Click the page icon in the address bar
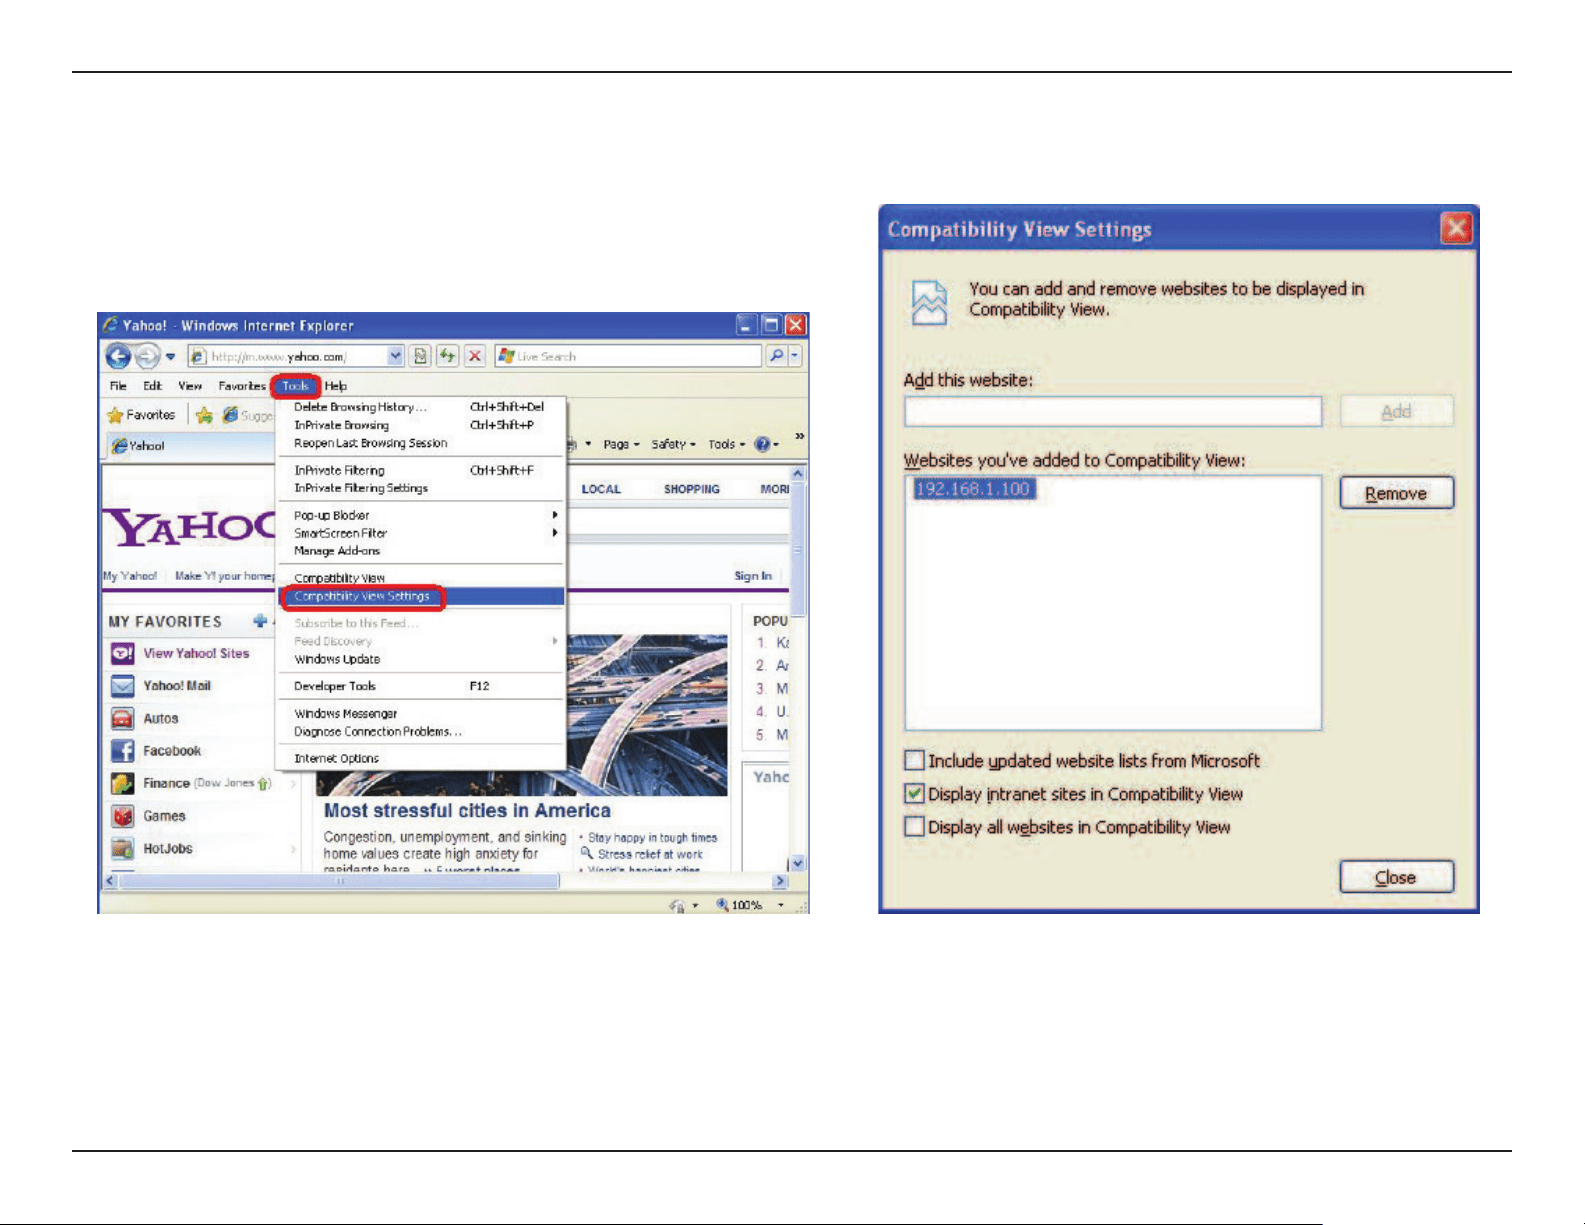The width and height of the screenshot is (1585, 1225). pyautogui.click(x=198, y=356)
